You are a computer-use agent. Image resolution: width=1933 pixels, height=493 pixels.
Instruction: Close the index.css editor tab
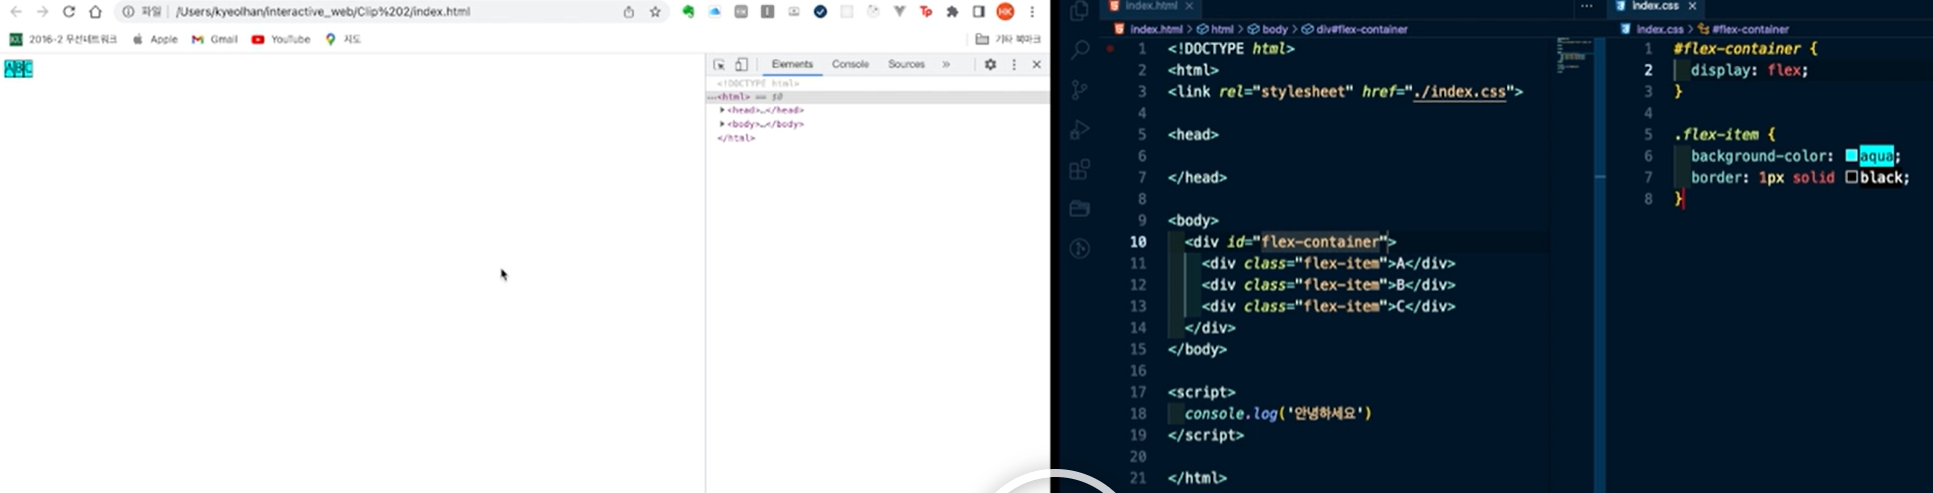[x=1692, y=6]
